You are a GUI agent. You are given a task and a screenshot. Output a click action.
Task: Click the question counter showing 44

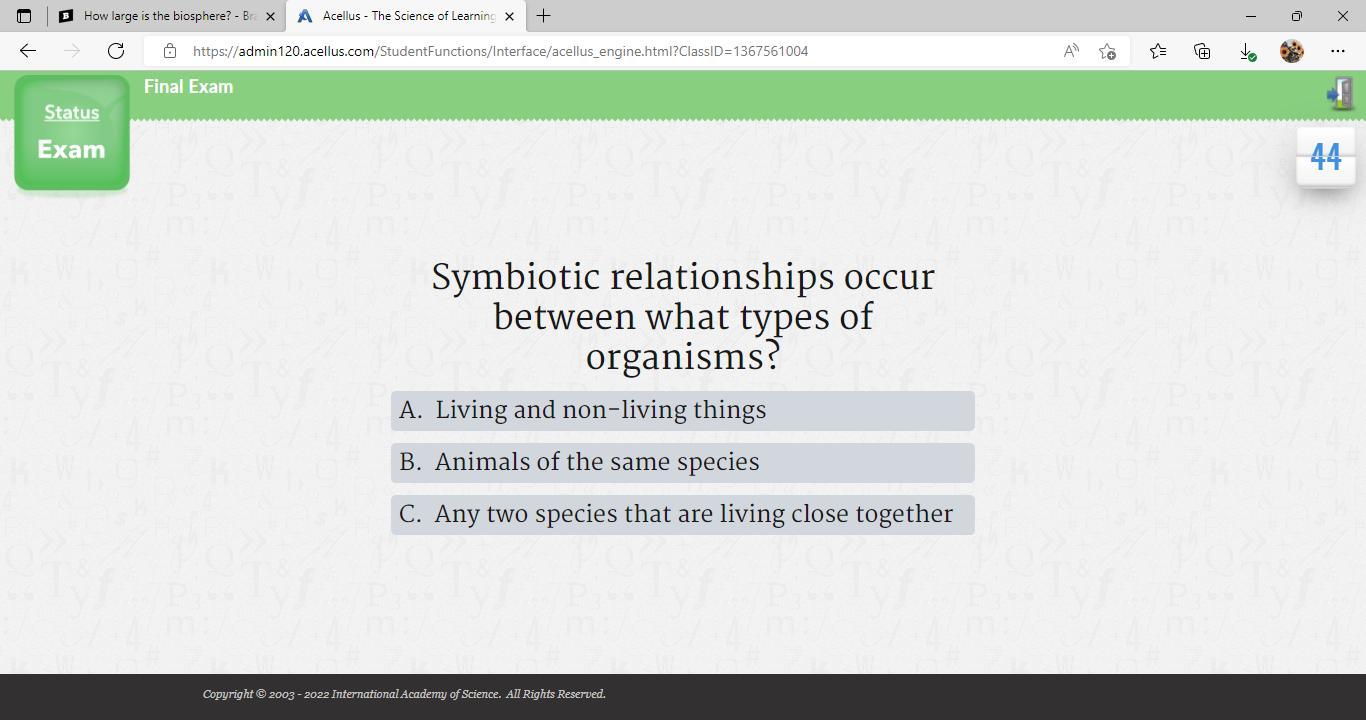(1326, 157)
